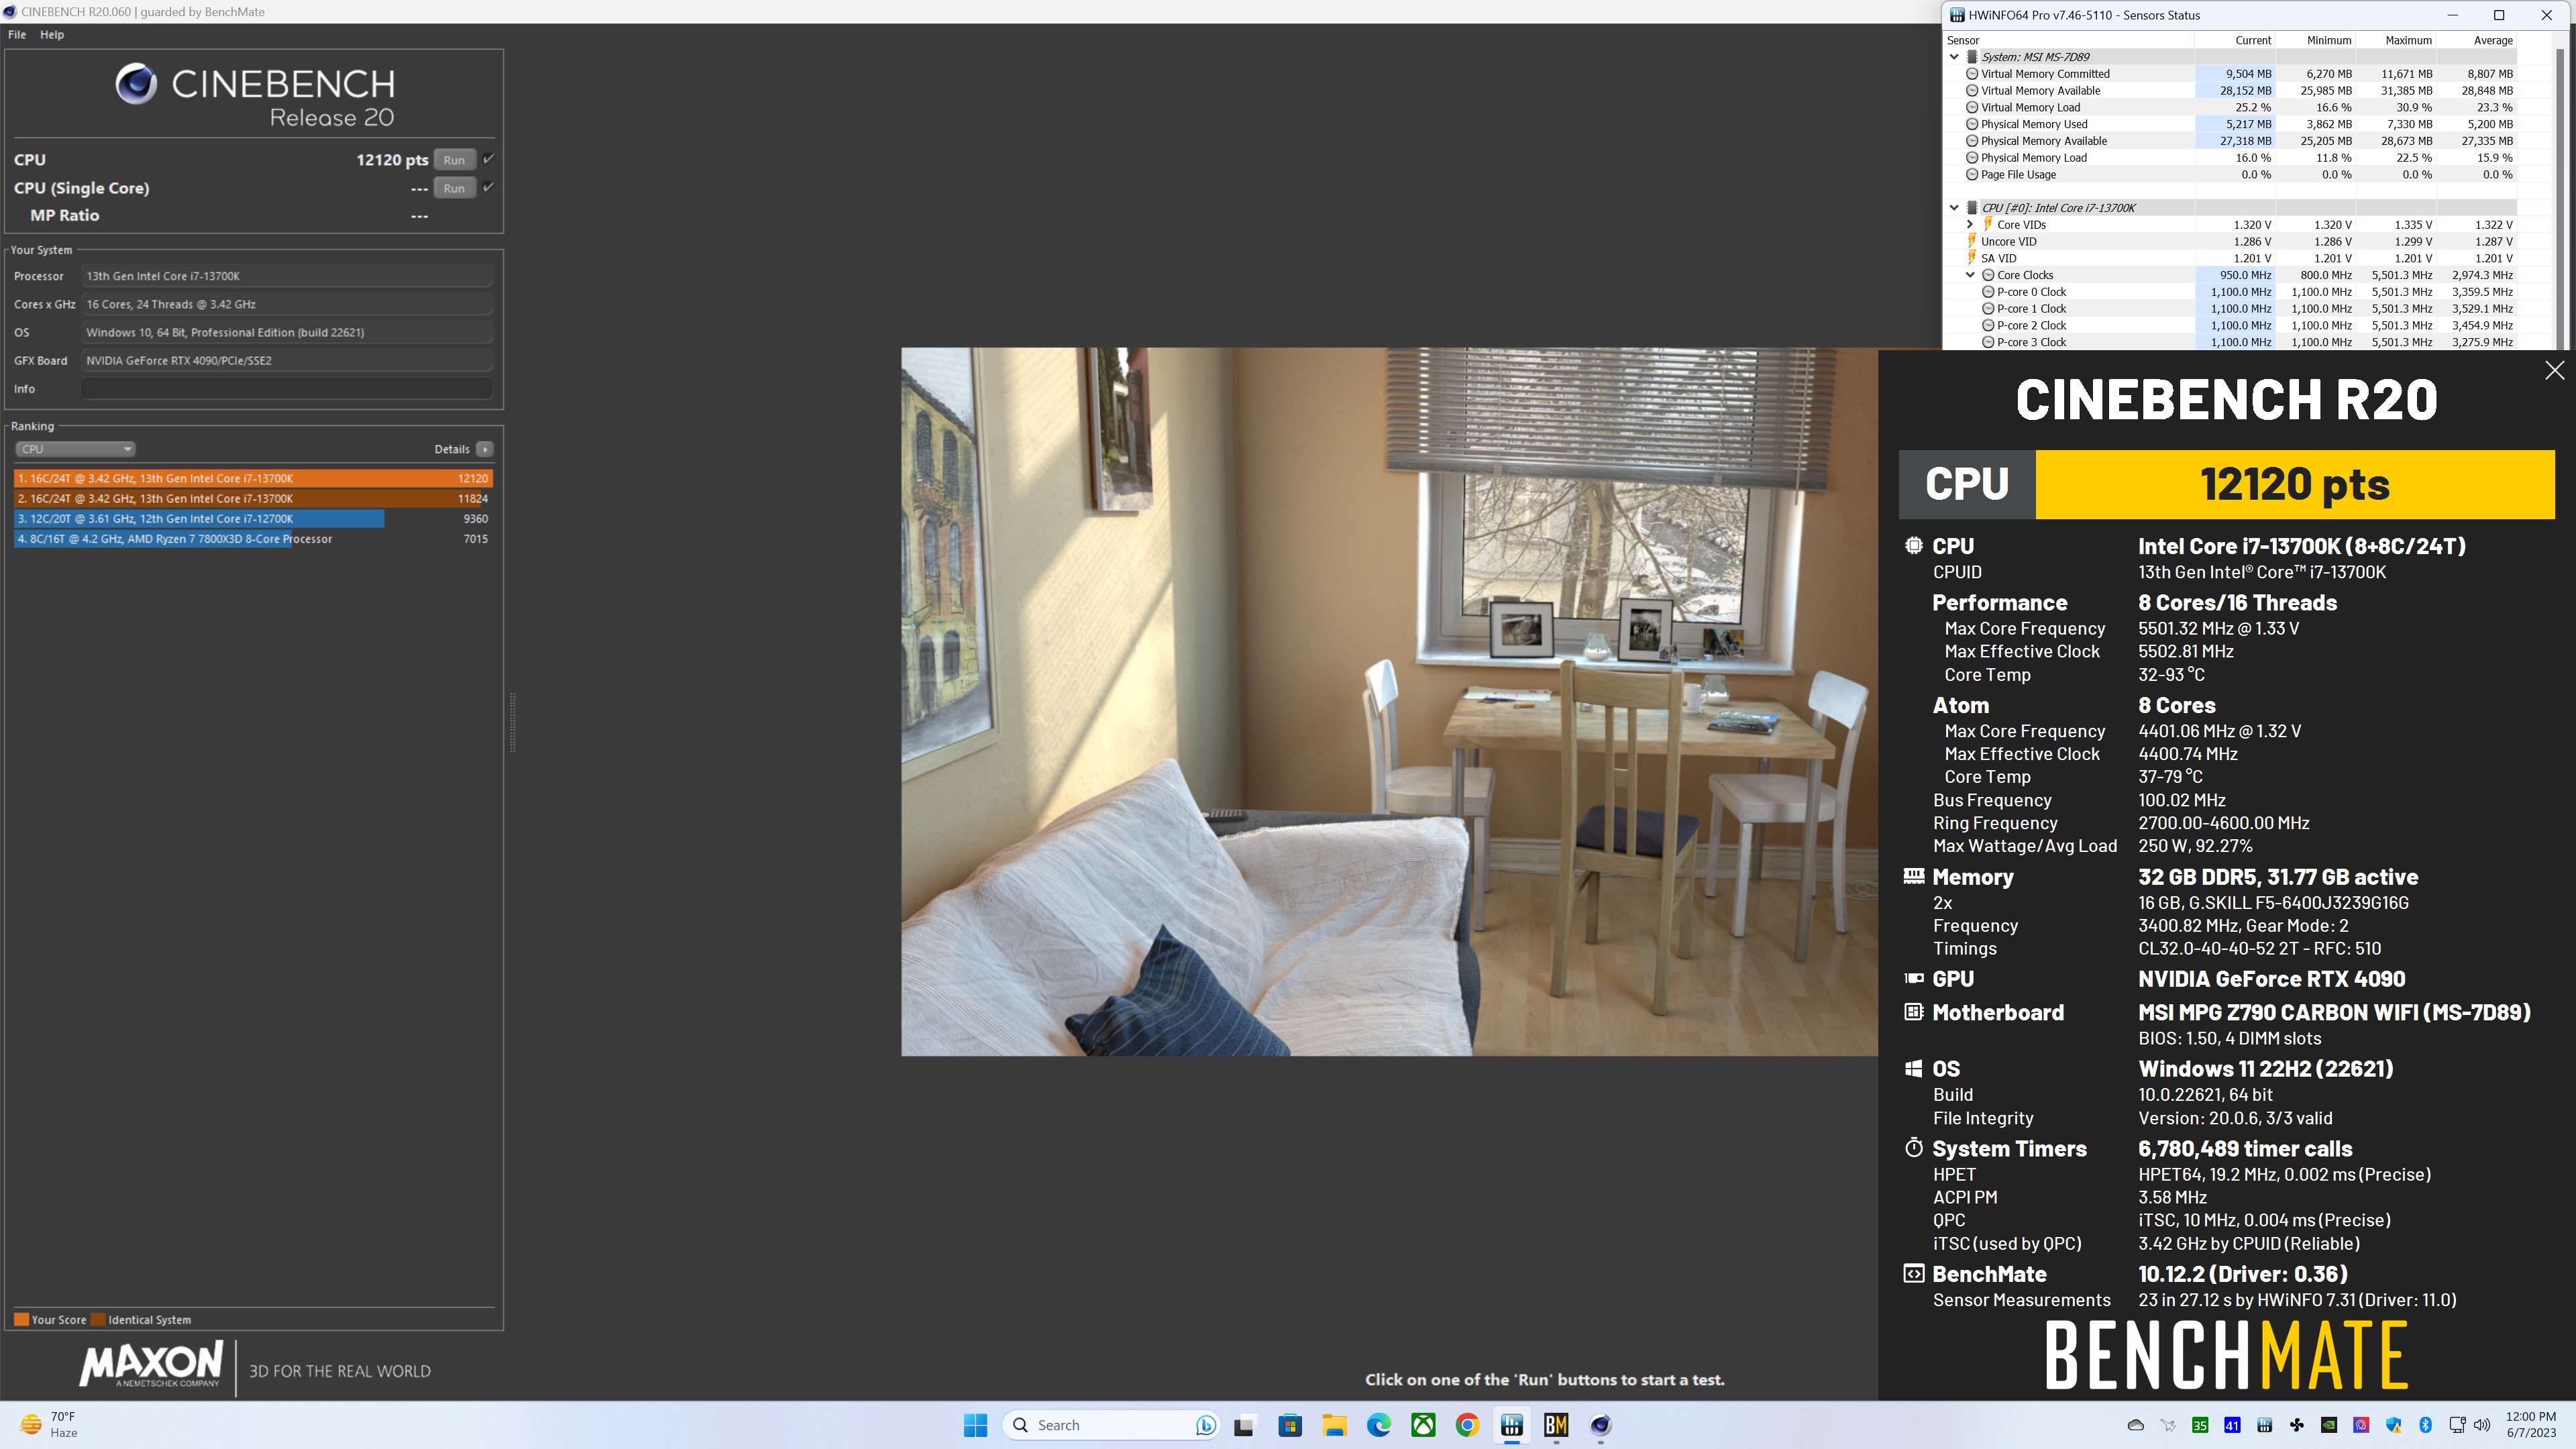Select the Uncore VID sensor row

coord(2230,242)
